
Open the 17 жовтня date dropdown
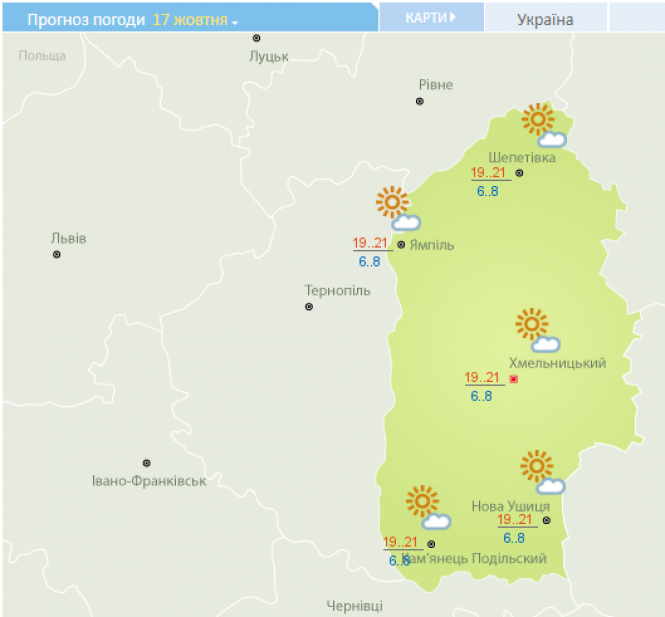click(196, 20)
